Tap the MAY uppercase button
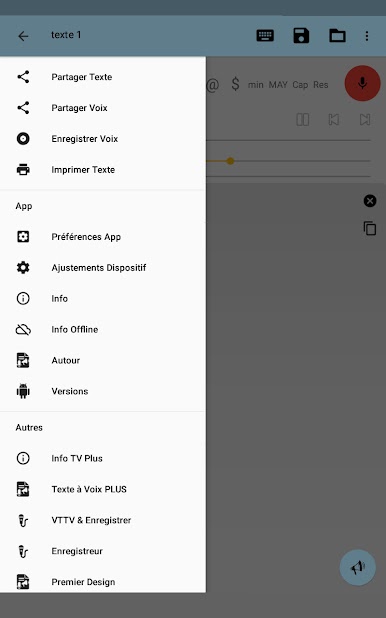386x618 pixels. pos(278,85)
